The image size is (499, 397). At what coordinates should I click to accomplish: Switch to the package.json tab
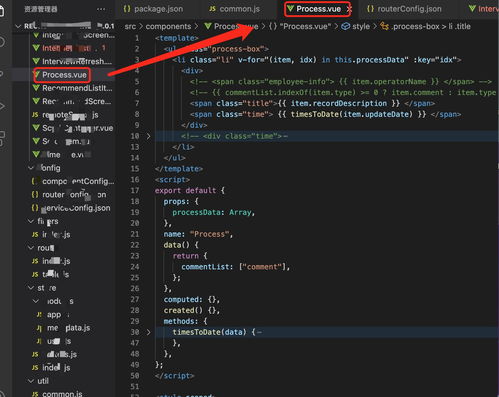(x=153, y=9)
